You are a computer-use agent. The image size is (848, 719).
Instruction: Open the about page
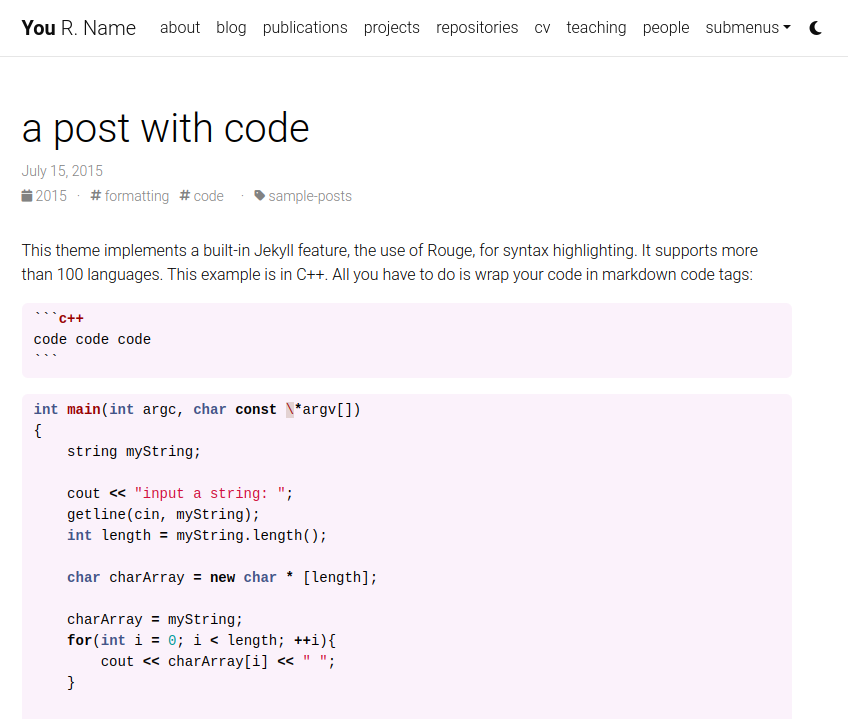click(180, 28)
